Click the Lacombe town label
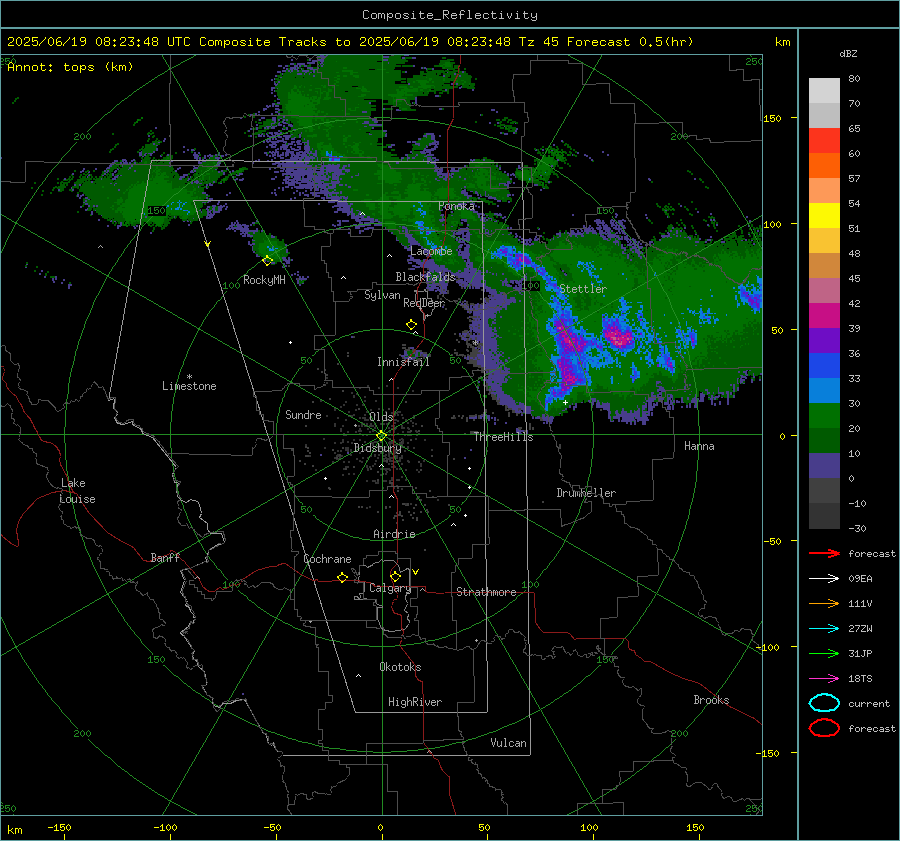The height and width of the screenshot is (841, 900). coord(431,251)
